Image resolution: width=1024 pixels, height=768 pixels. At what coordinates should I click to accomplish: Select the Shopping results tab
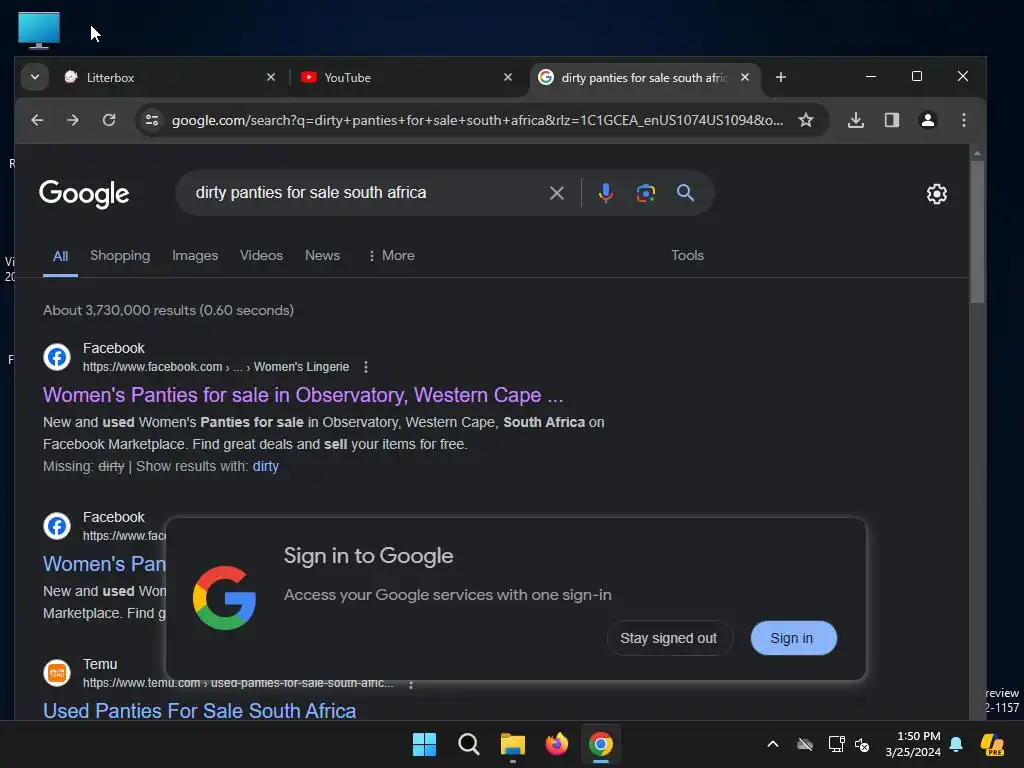(x=120, y=255)
